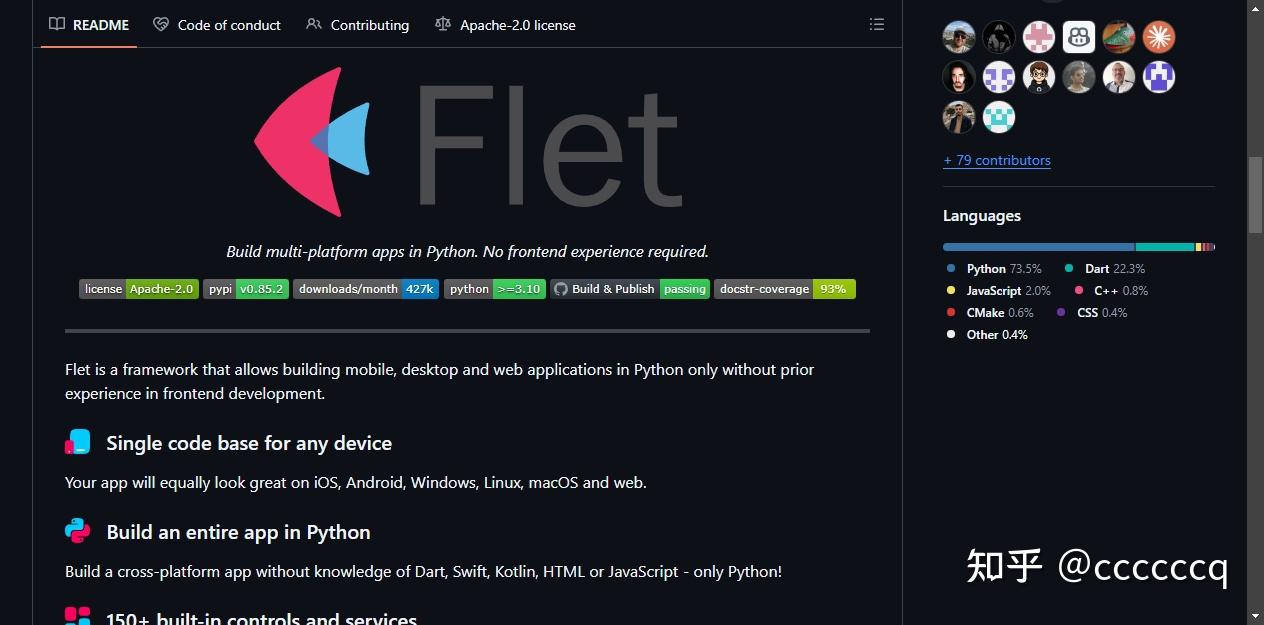Viewport: 1264px width, 625px height.
Task: Open the + 79 contributors link
Action: [x=997, y=160]
